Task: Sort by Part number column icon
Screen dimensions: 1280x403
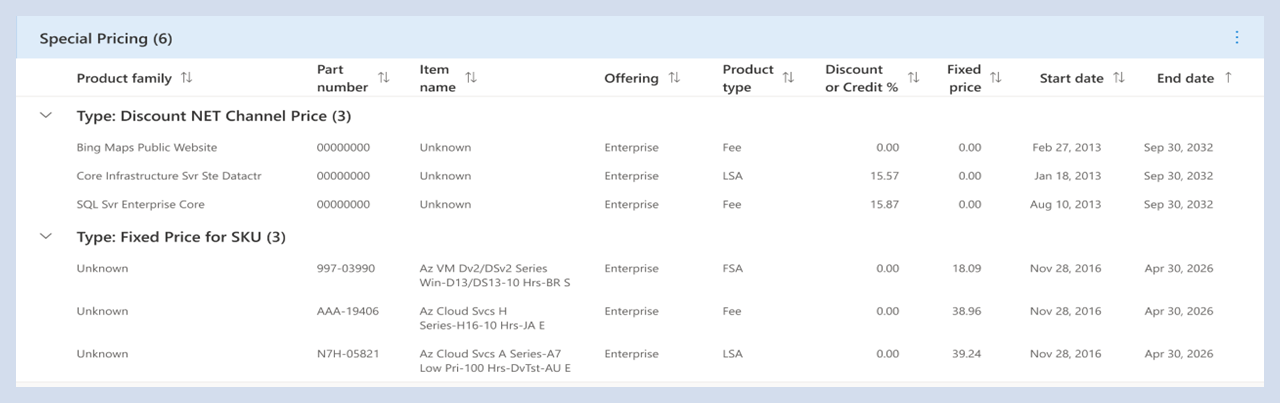Action: pos(384,78)
